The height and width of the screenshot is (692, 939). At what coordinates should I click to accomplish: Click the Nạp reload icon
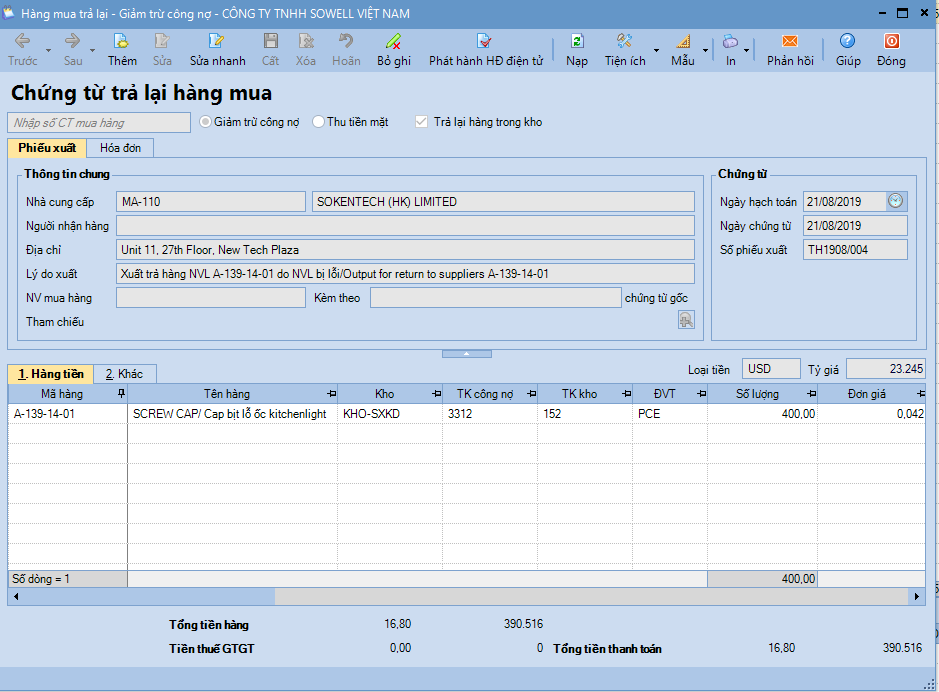pos(577,42)
